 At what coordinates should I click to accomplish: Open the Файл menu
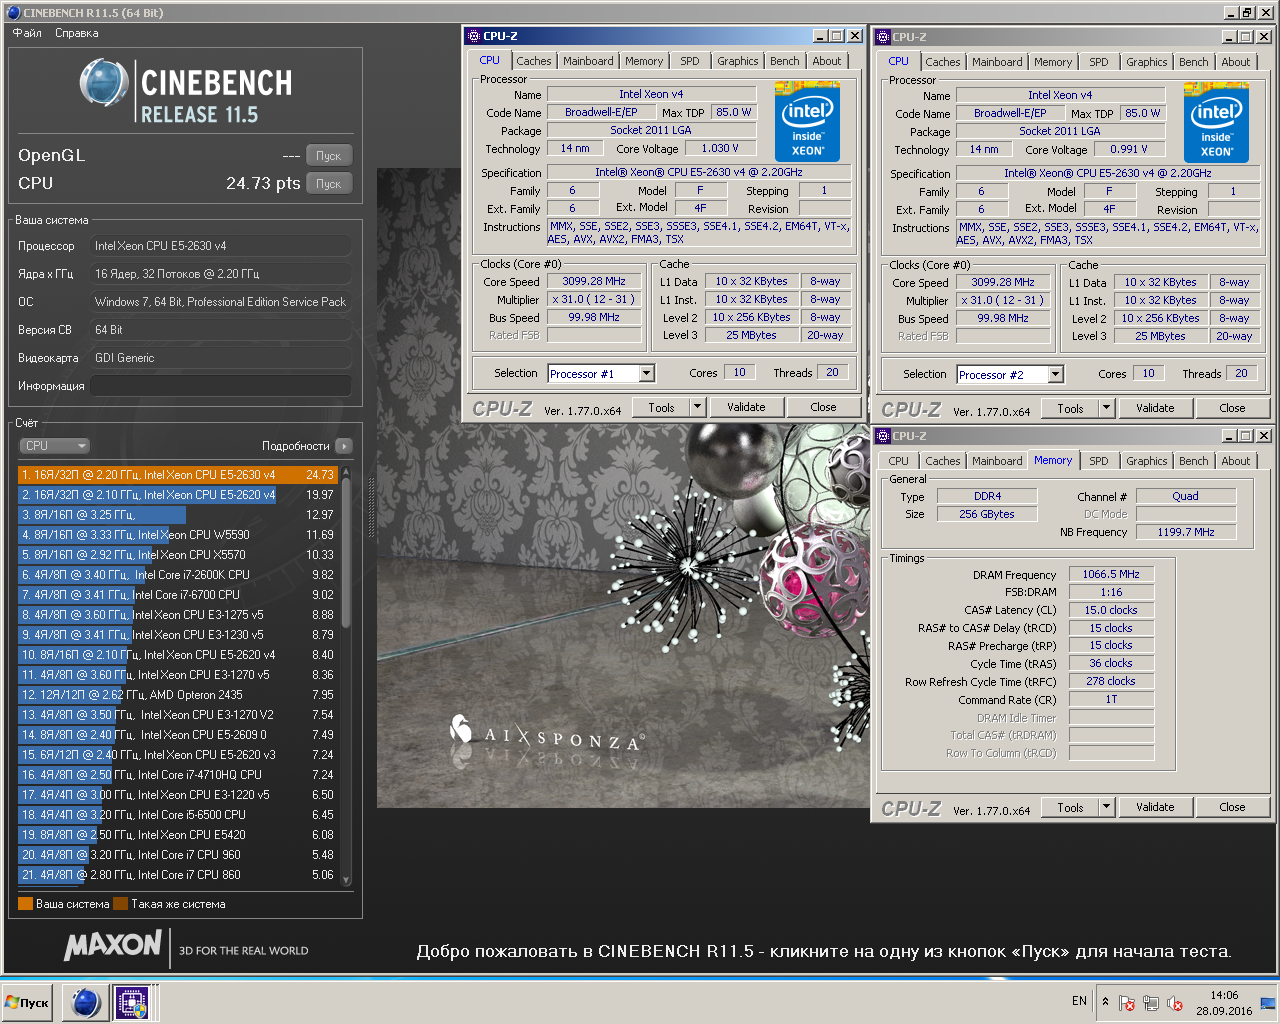pyautogui.click(x=27, y=33)
